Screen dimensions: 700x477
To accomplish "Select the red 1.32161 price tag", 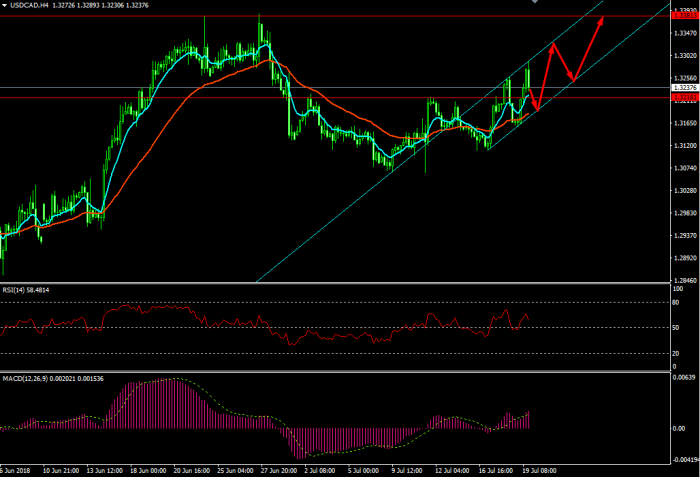I will [x=685, y=97].
